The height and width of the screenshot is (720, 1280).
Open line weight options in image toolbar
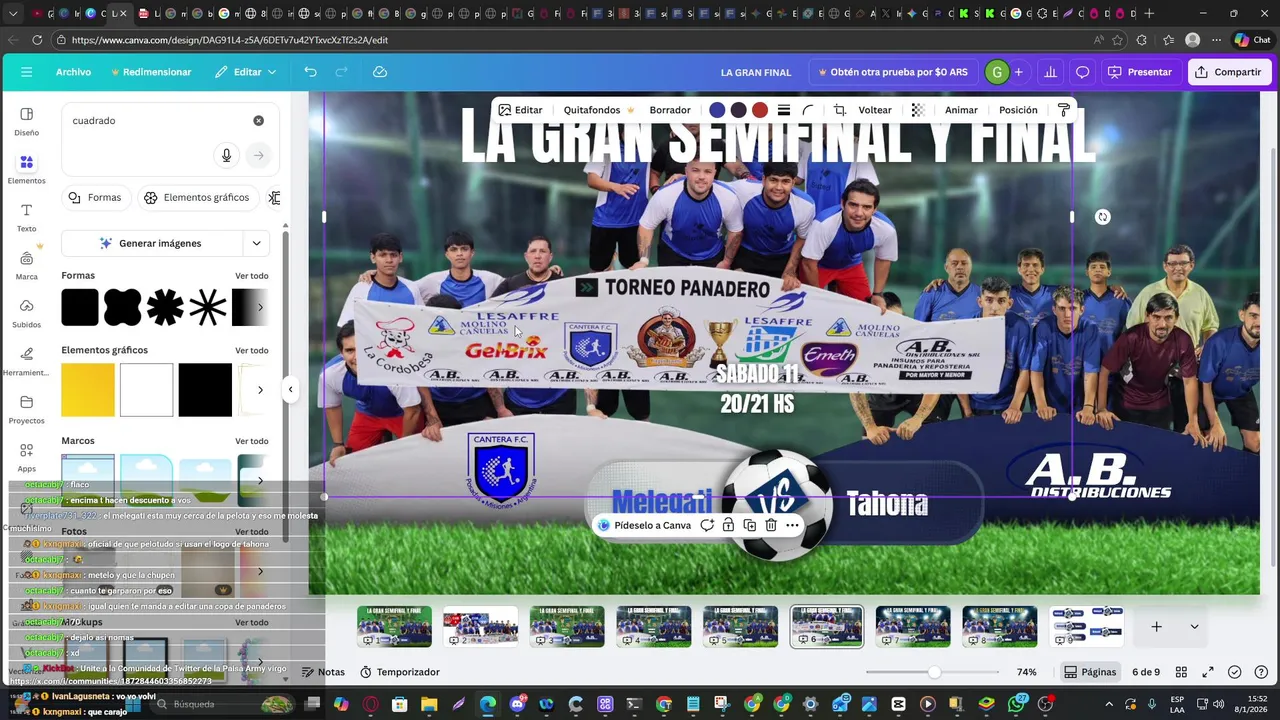(x=784, y=110)
